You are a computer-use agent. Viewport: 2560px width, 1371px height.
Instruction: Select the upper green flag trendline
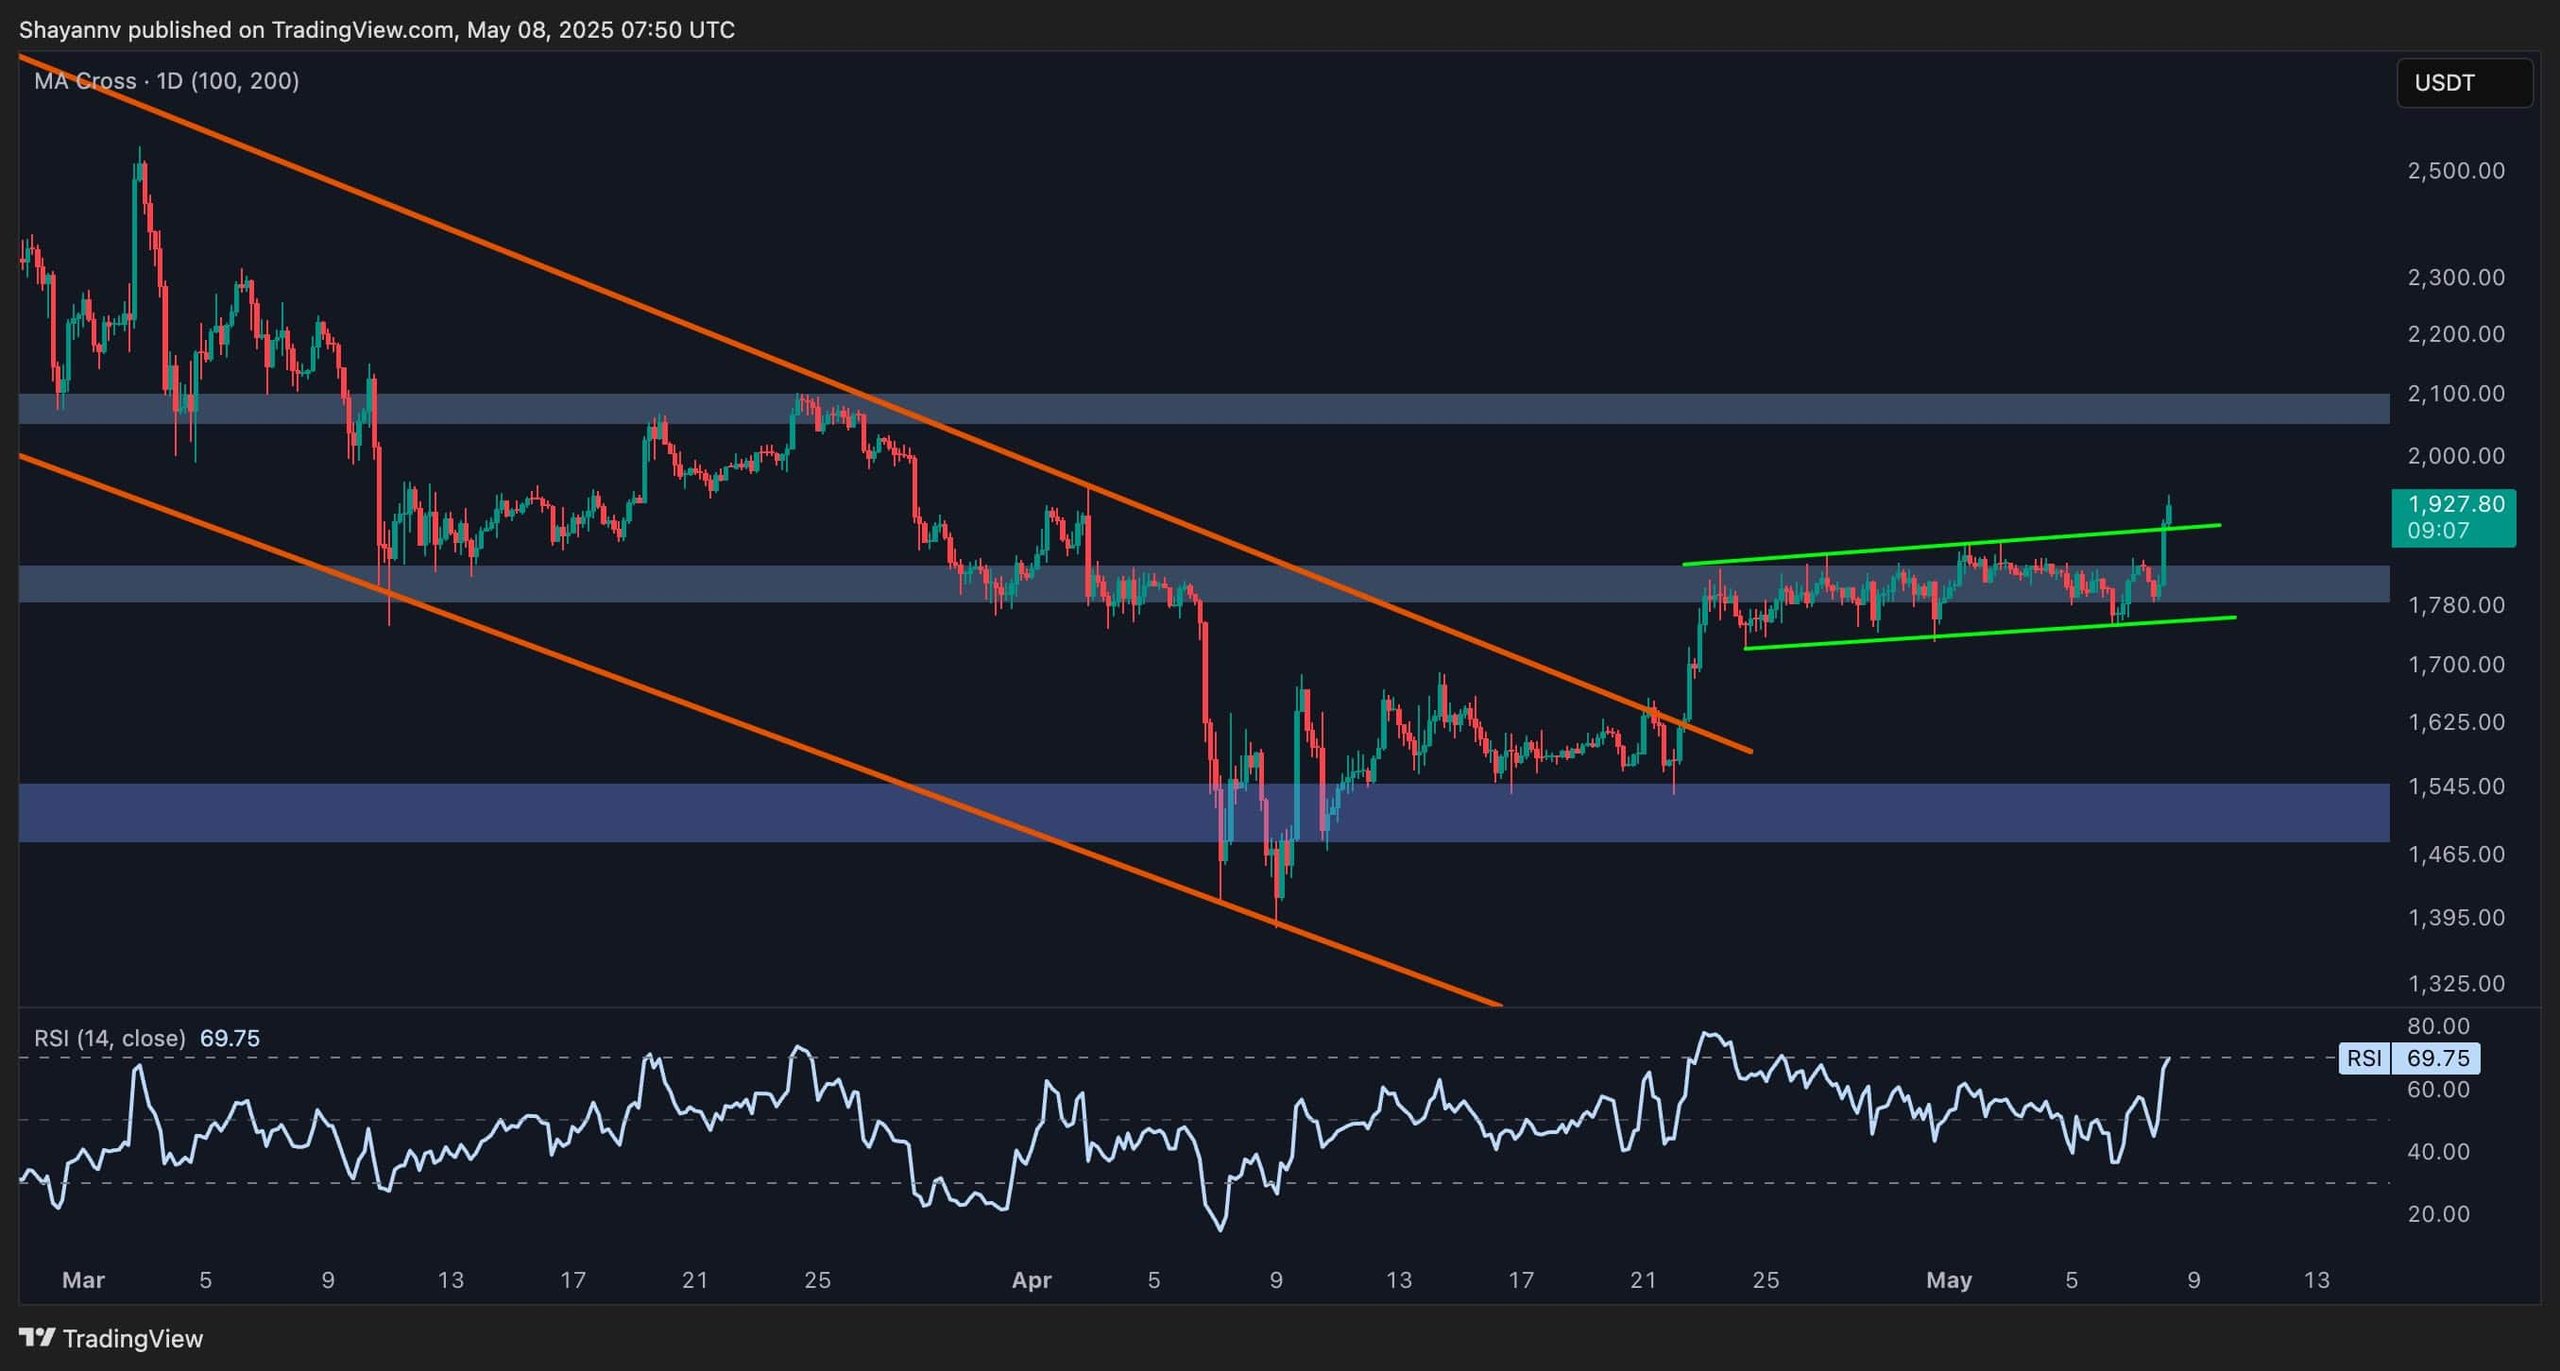(1950, 545)
